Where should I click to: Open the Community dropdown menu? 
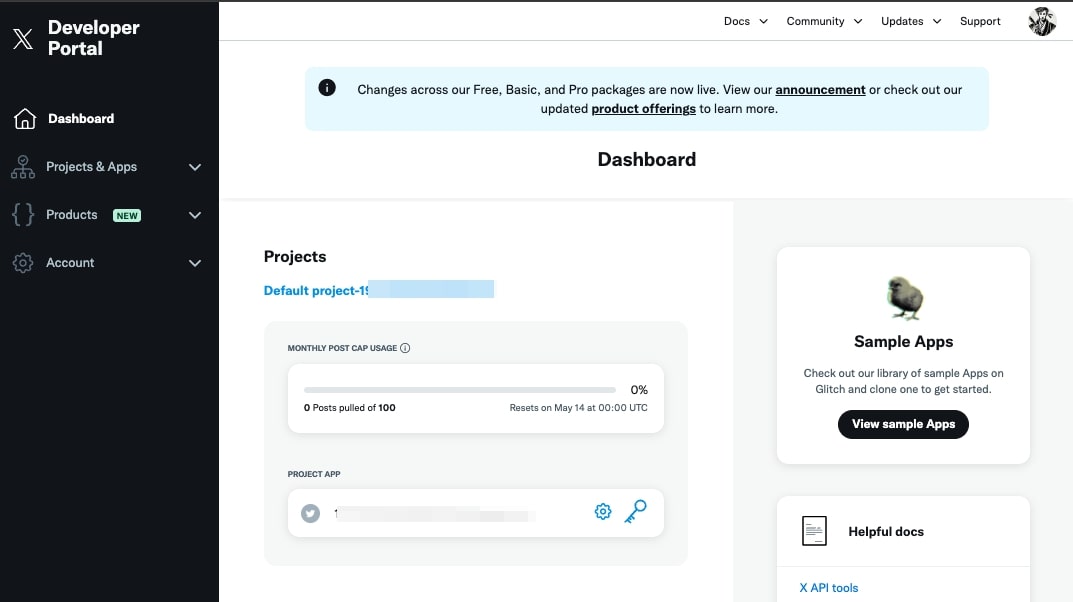click(x=824, y=21)
